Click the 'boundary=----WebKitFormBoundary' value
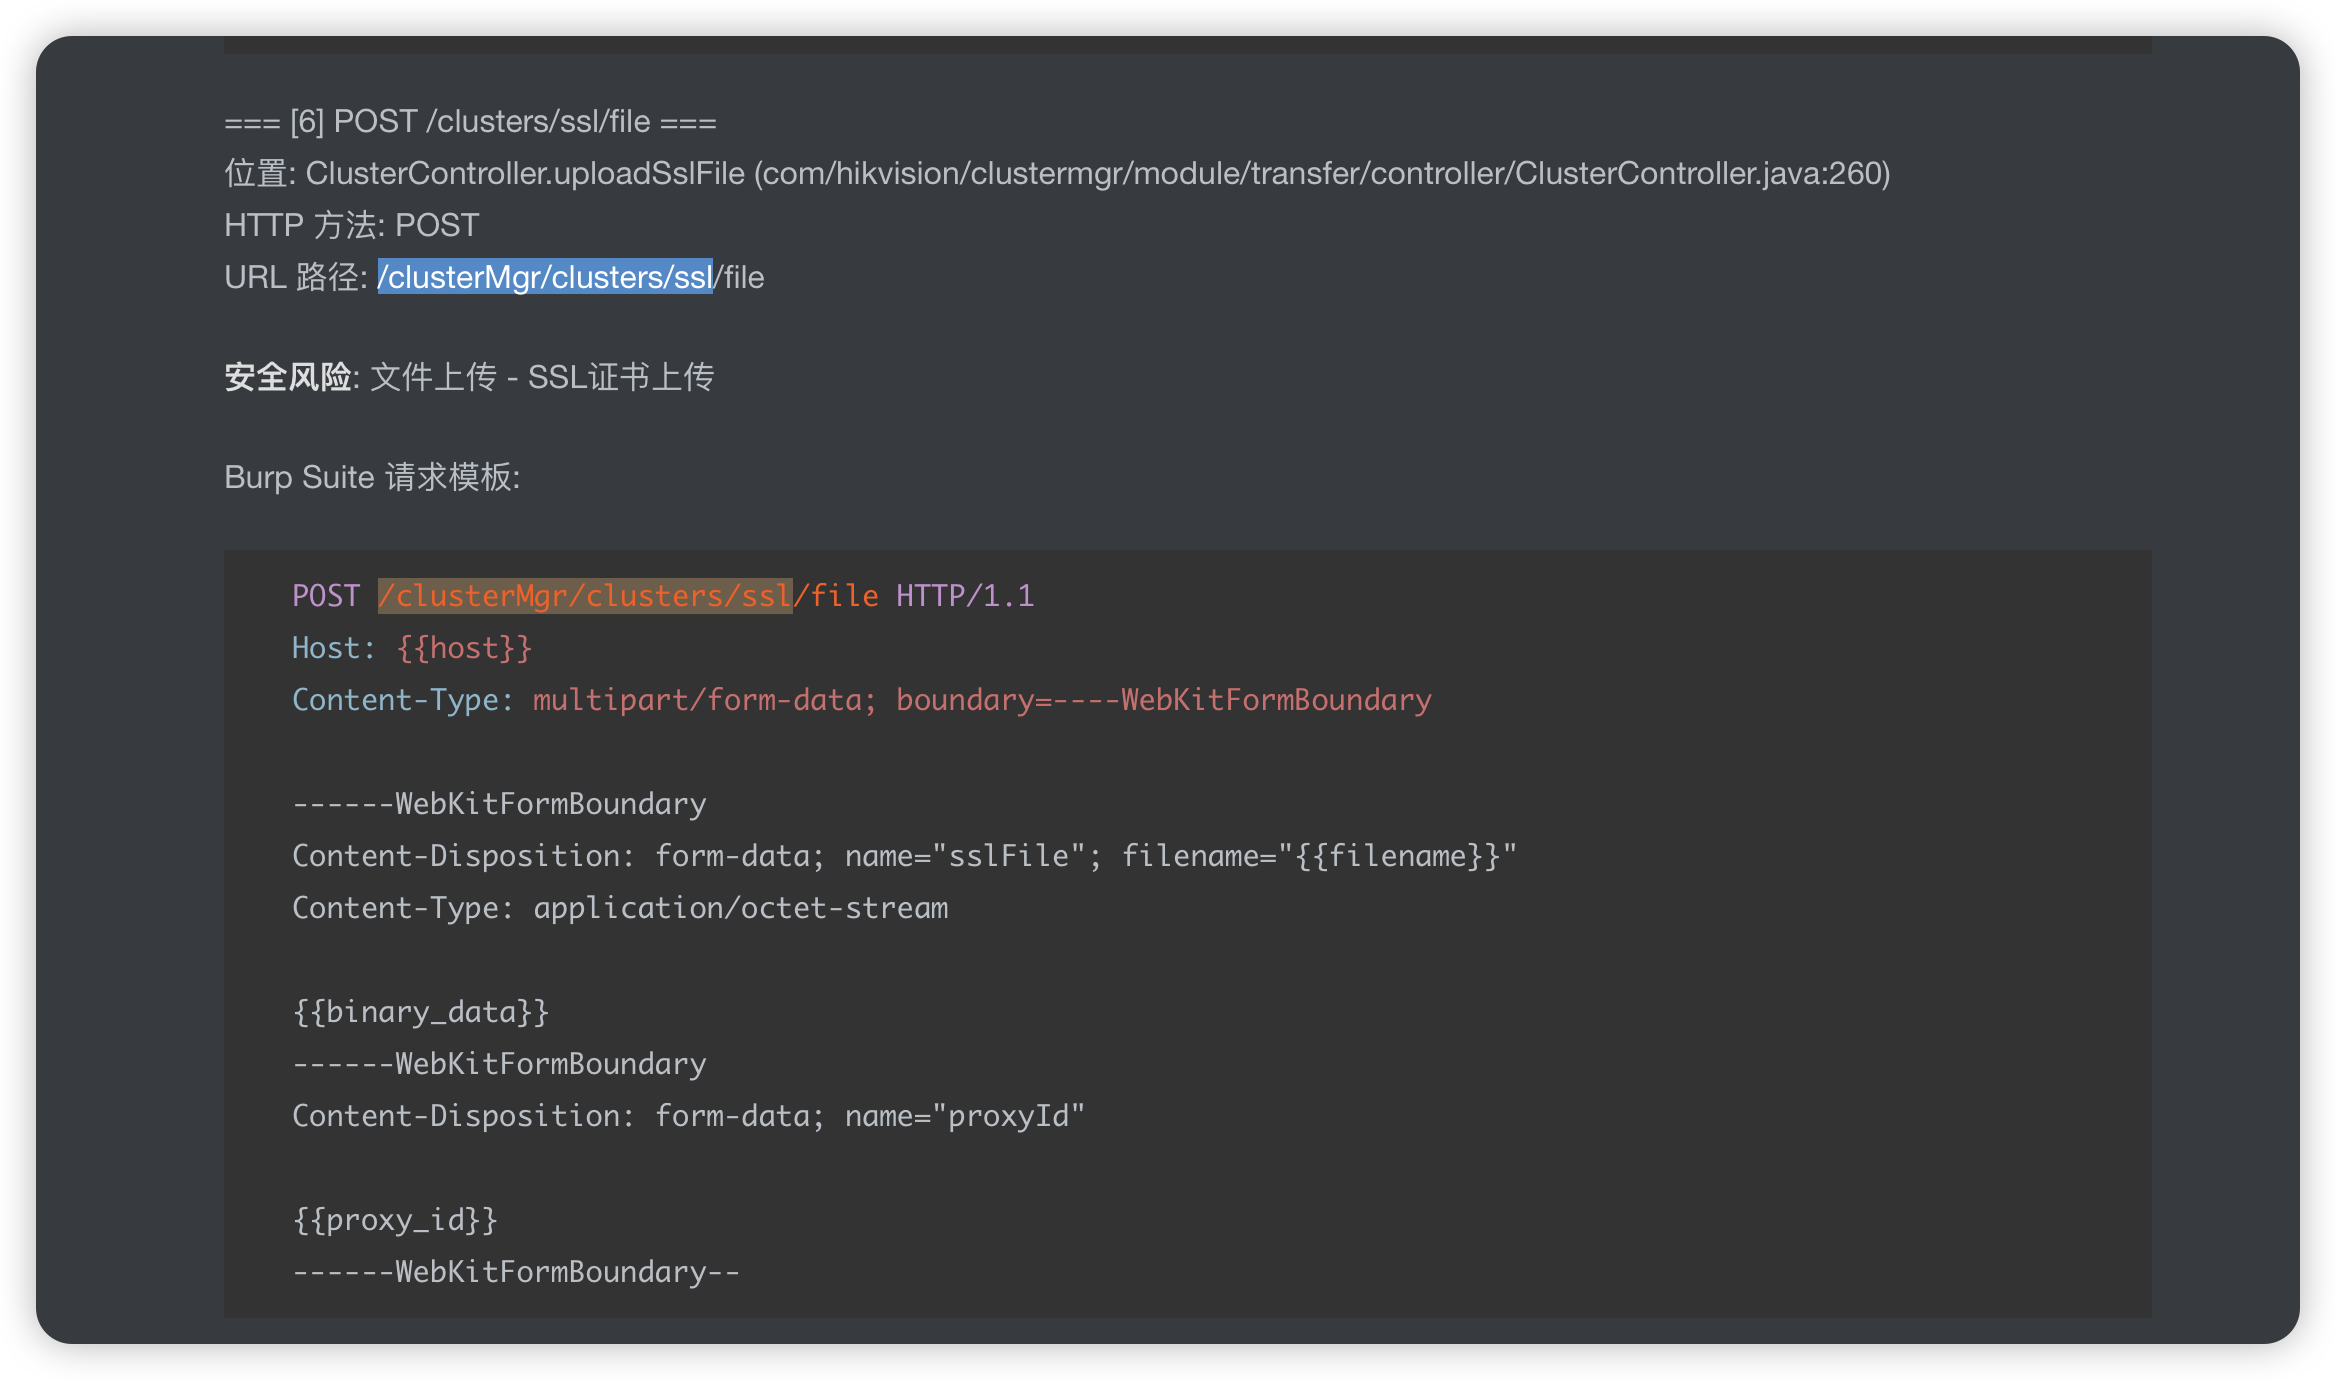 click(x=1163, y=700)
